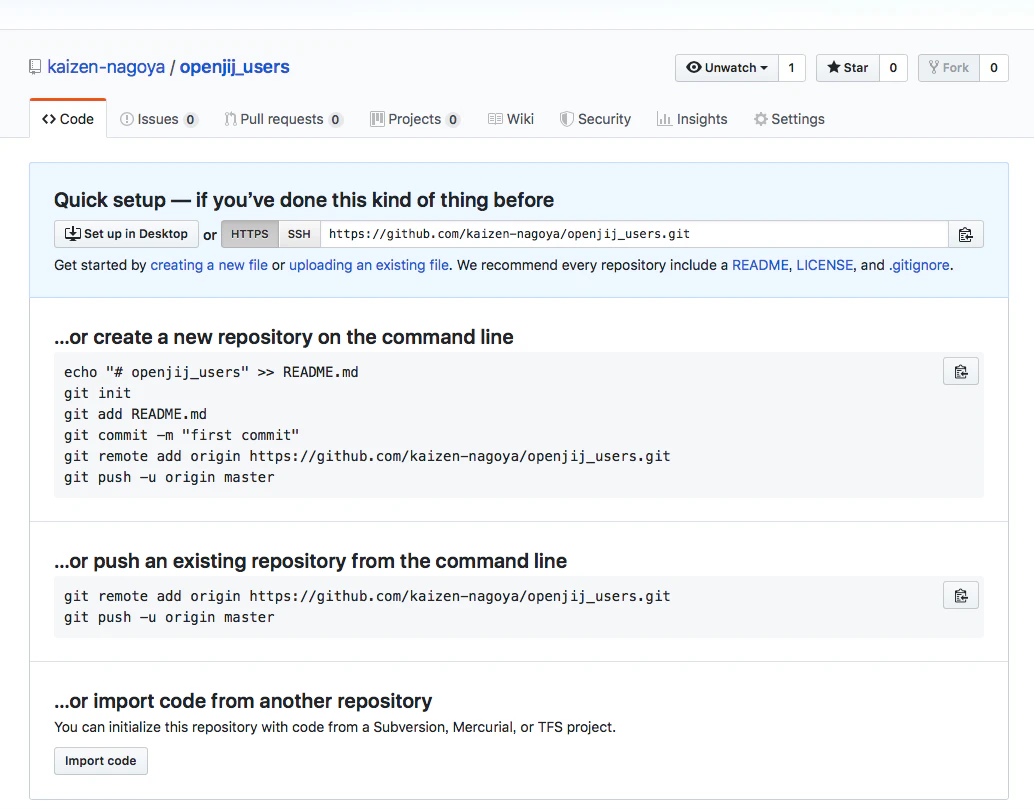Click Set up in Desktop
Screen dimensions: 1034x809
(x=126, y=234)
